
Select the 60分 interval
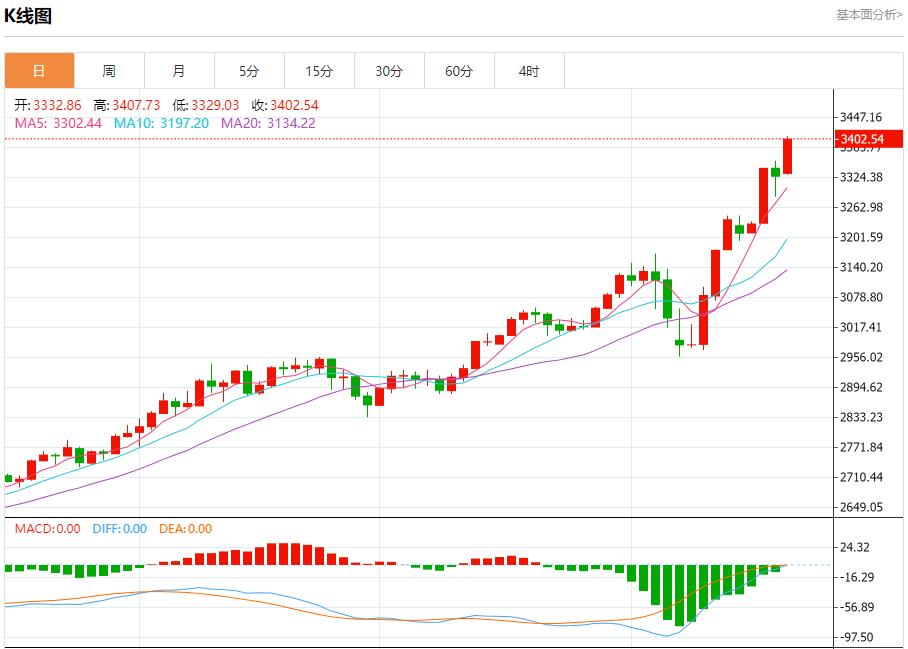click(x=459, y=70)
